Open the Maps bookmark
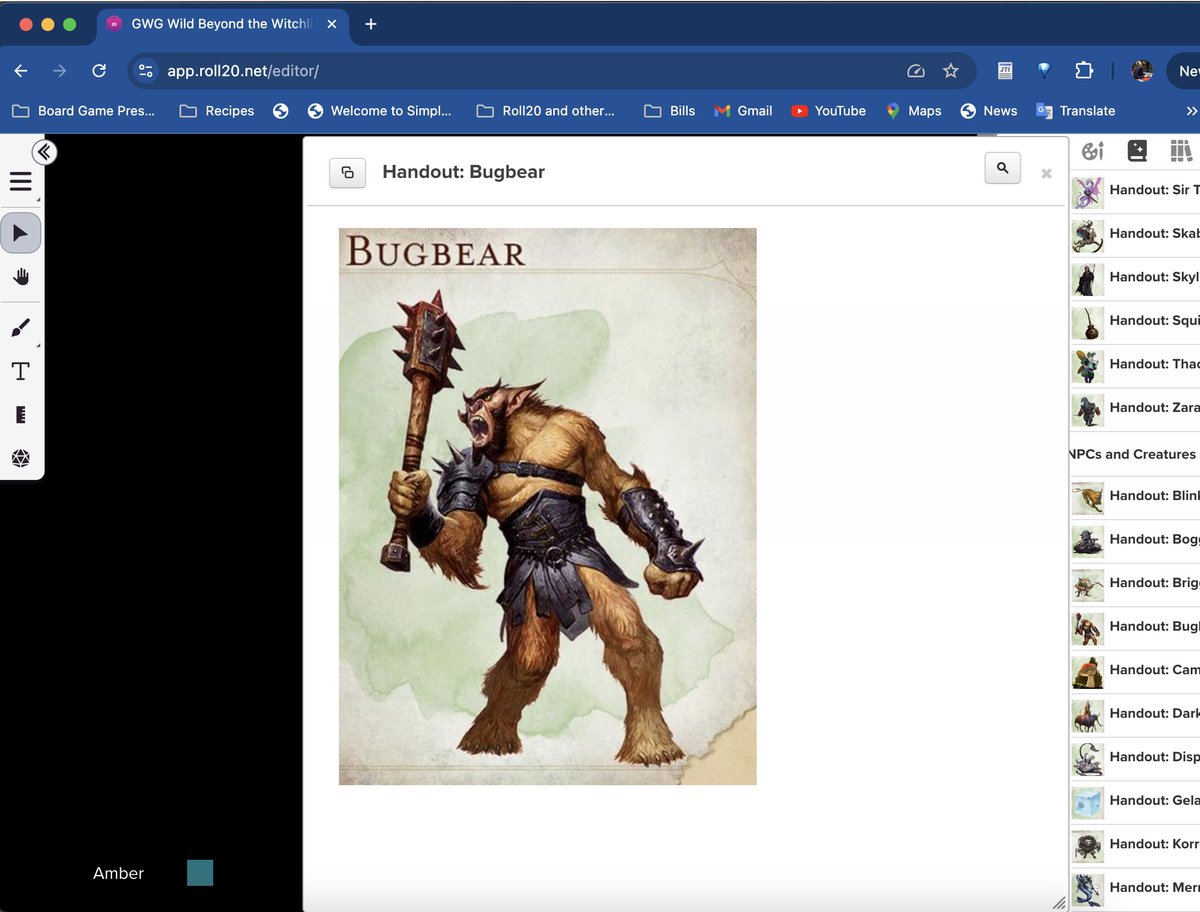Screen dimensions: 1200x912 913,111
